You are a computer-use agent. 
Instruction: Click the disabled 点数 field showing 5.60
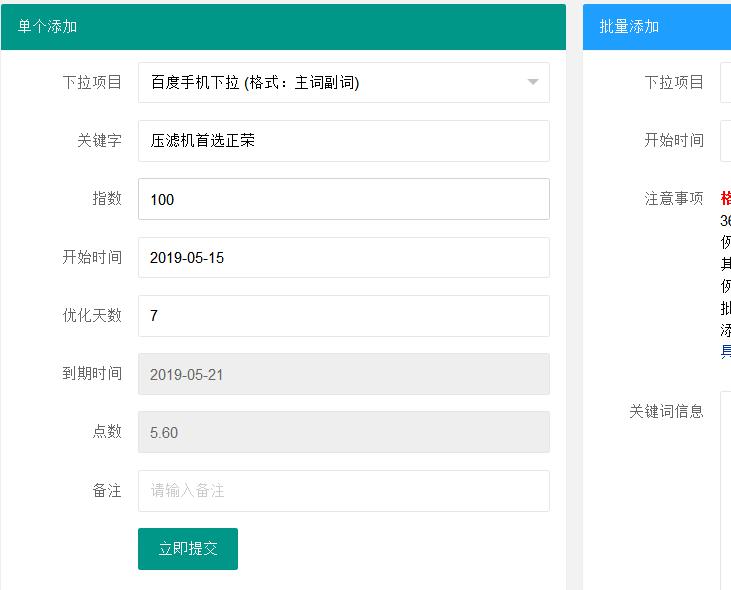pyautogui.click(x=343, y=432)
